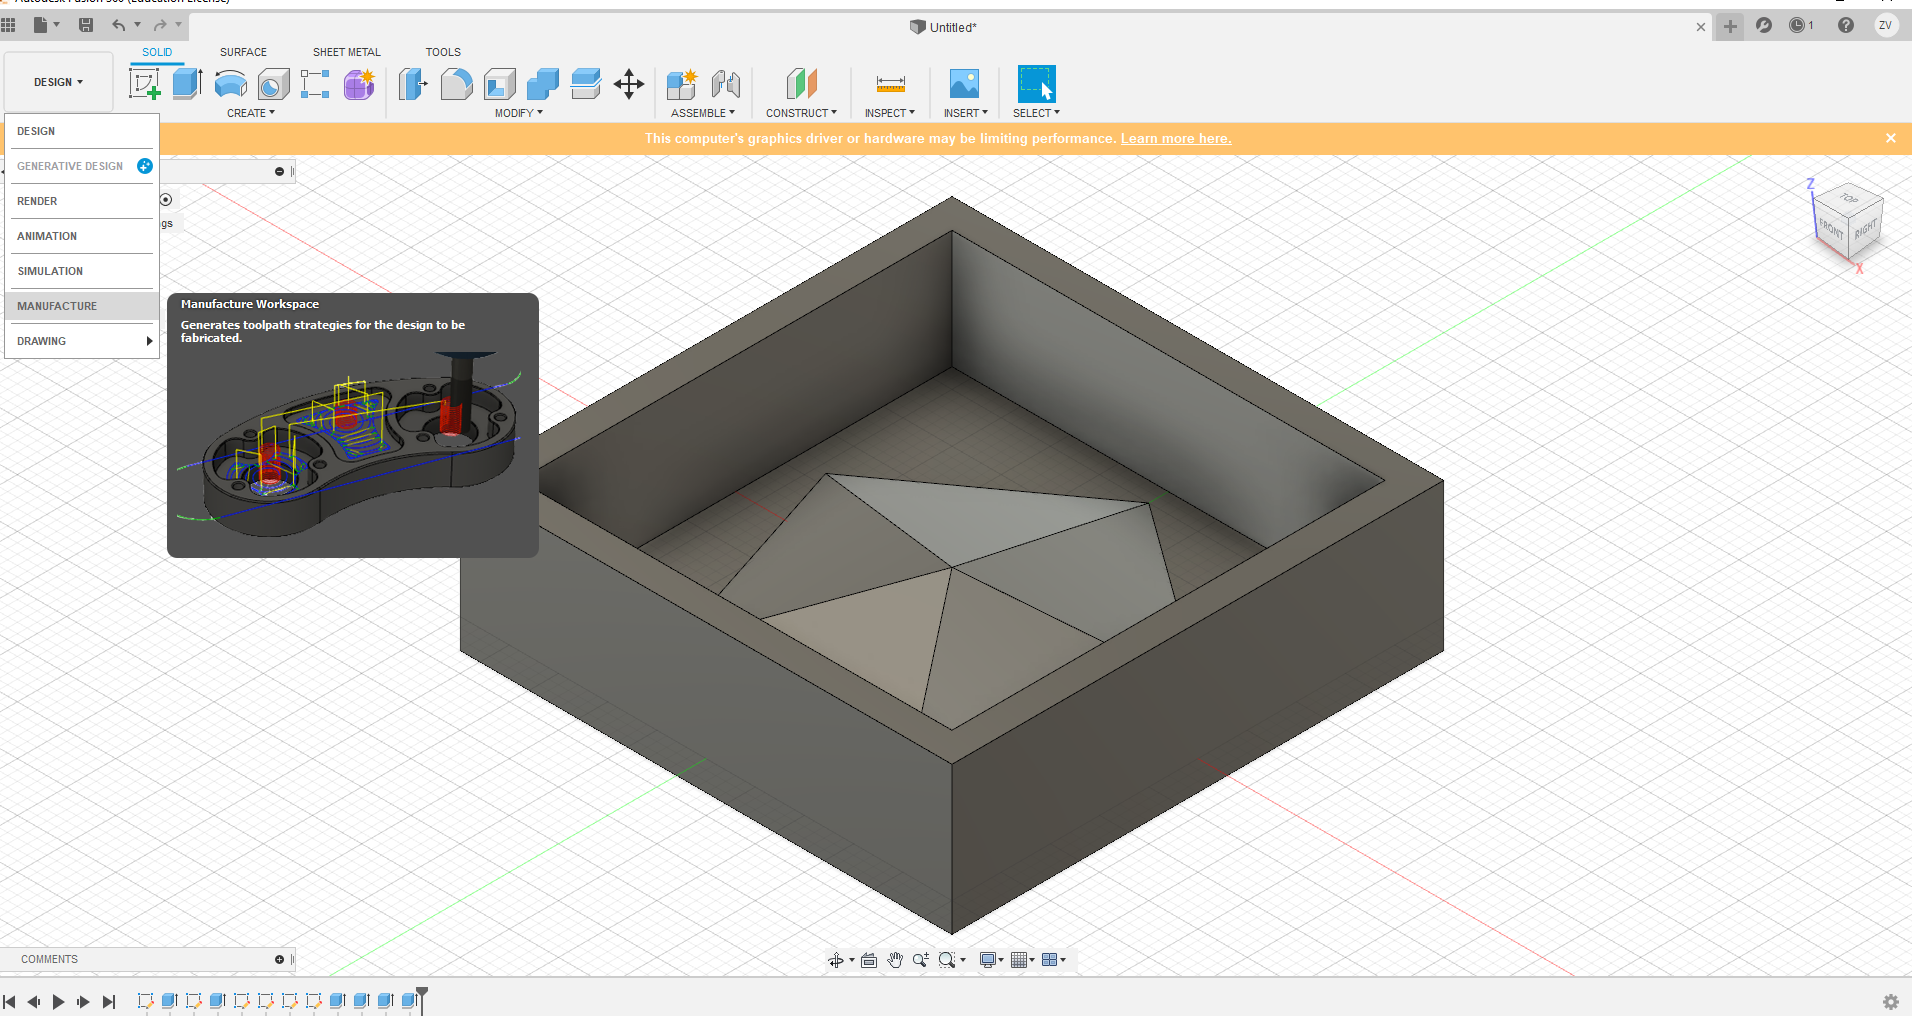Open the Extensions icon in top bar
The image size is (1912, 1016).
tap(1764, 26)
